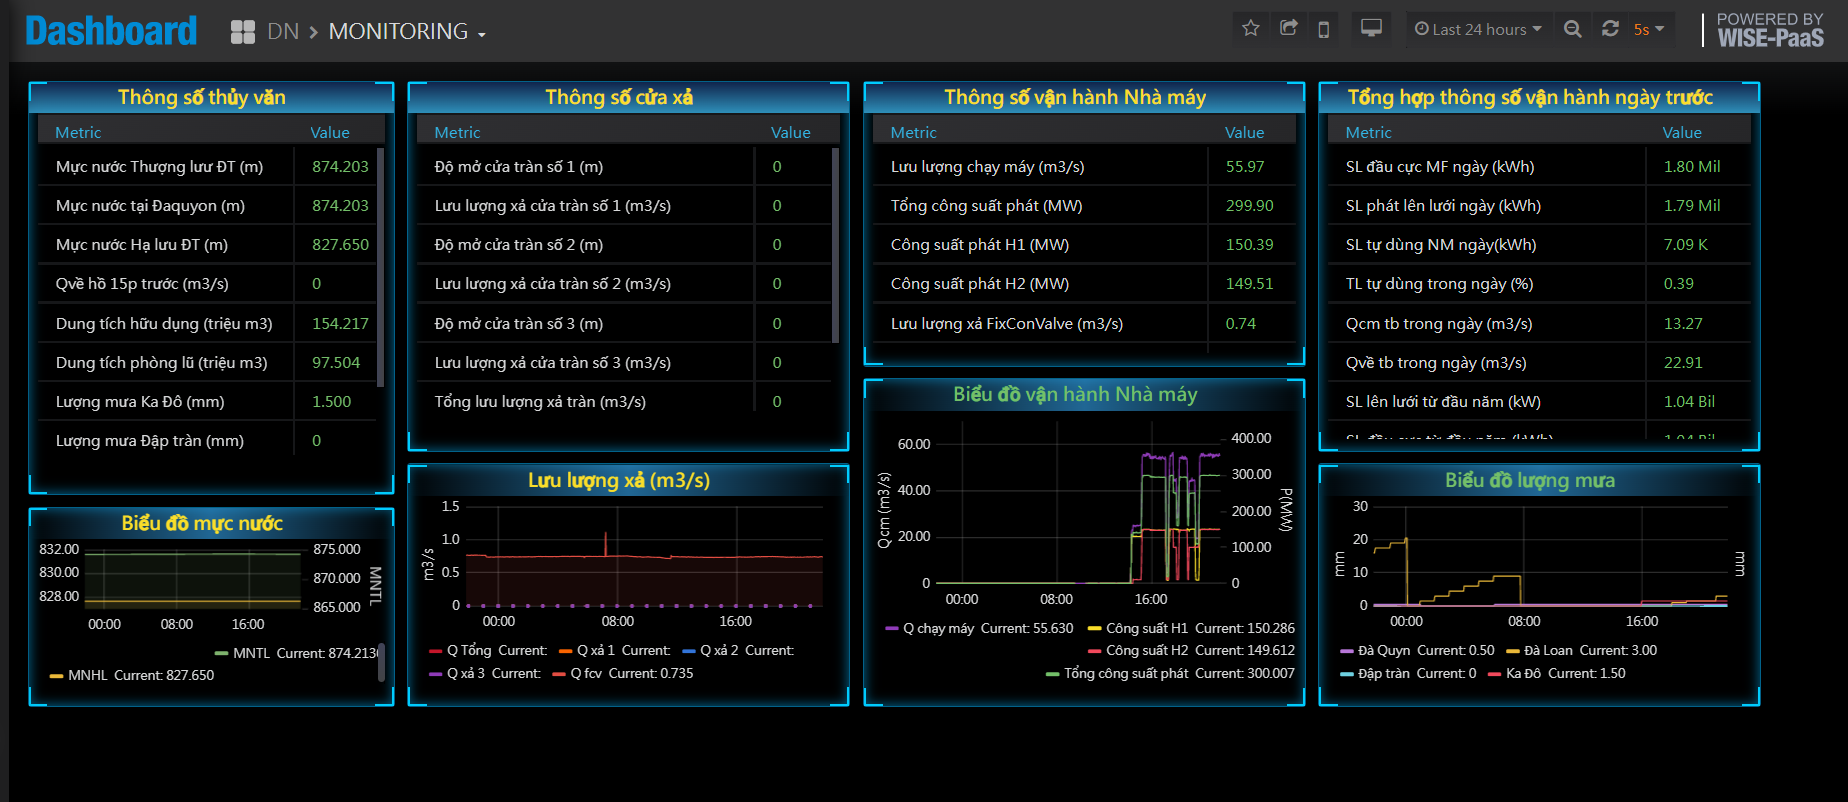Open the Biểu đồ vận hành Nhà máy title
1848x802 pixels.
[1075, 394]
